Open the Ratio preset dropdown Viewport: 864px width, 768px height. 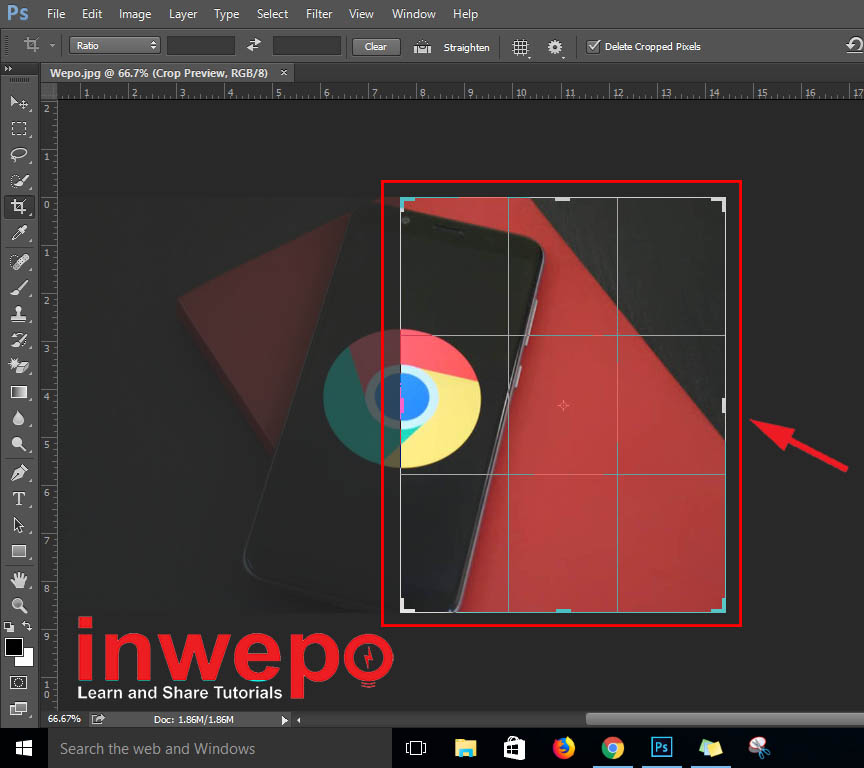click(114, 46)
